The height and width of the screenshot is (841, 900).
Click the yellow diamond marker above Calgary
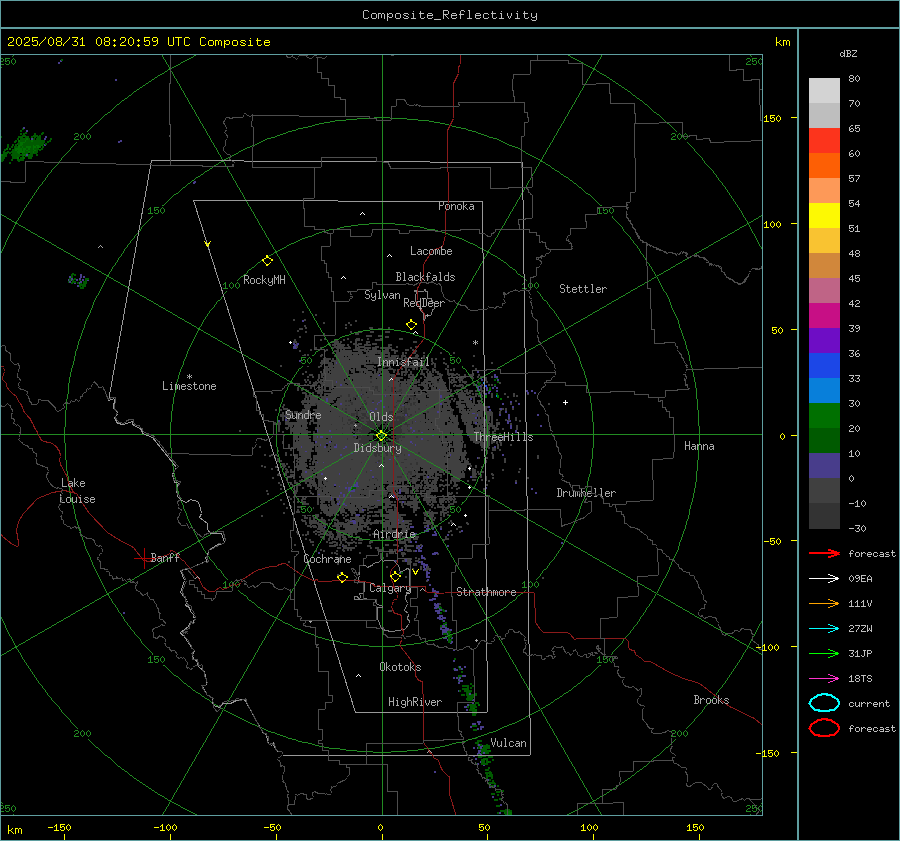click(x=395, y=576)
